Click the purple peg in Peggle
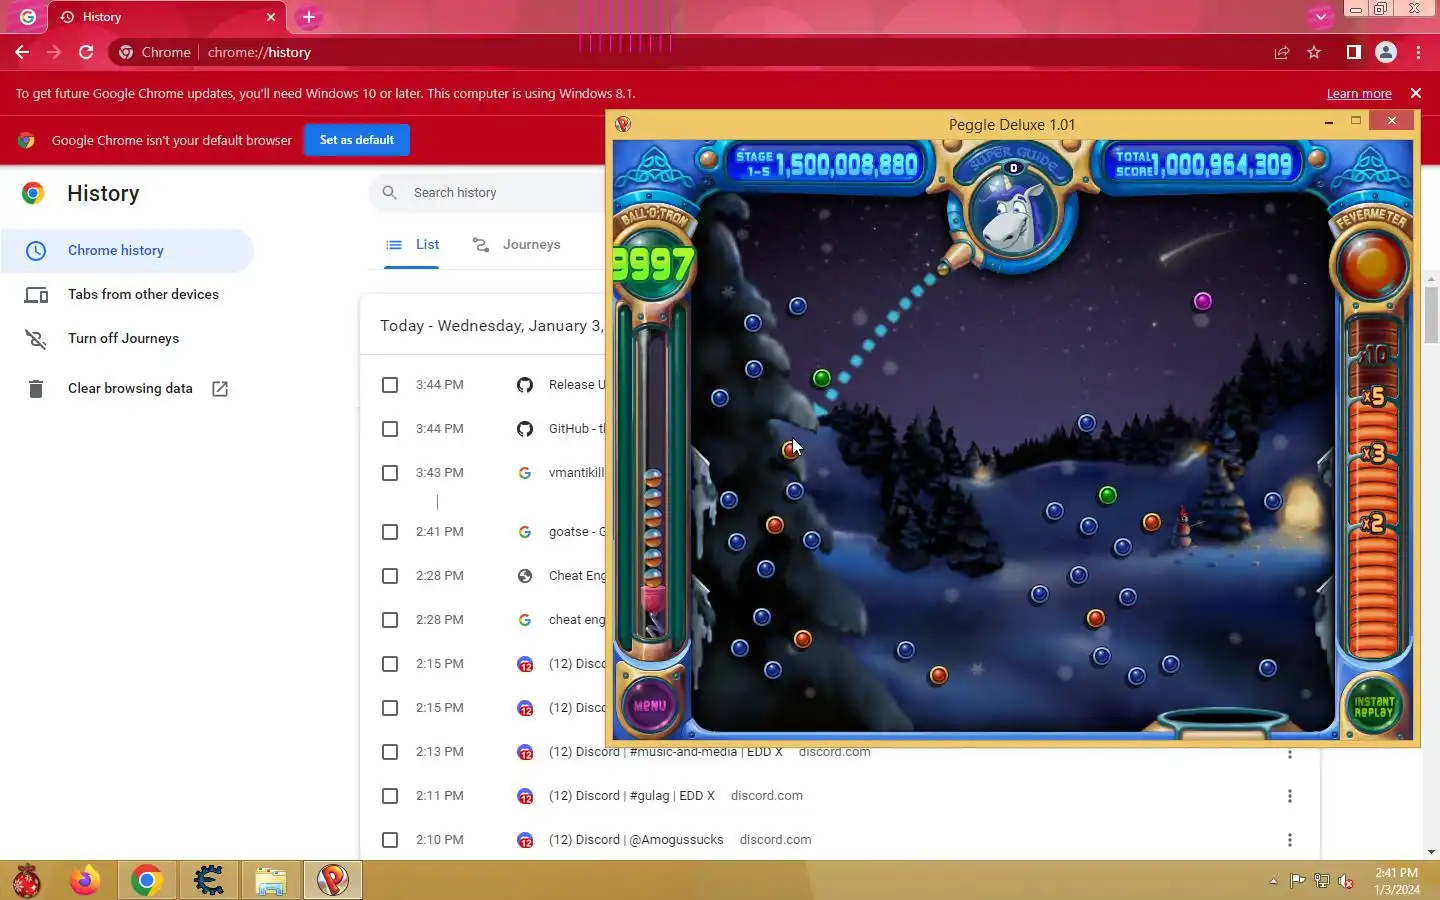Screen dimensions: 1440x900 [1203, 301]
